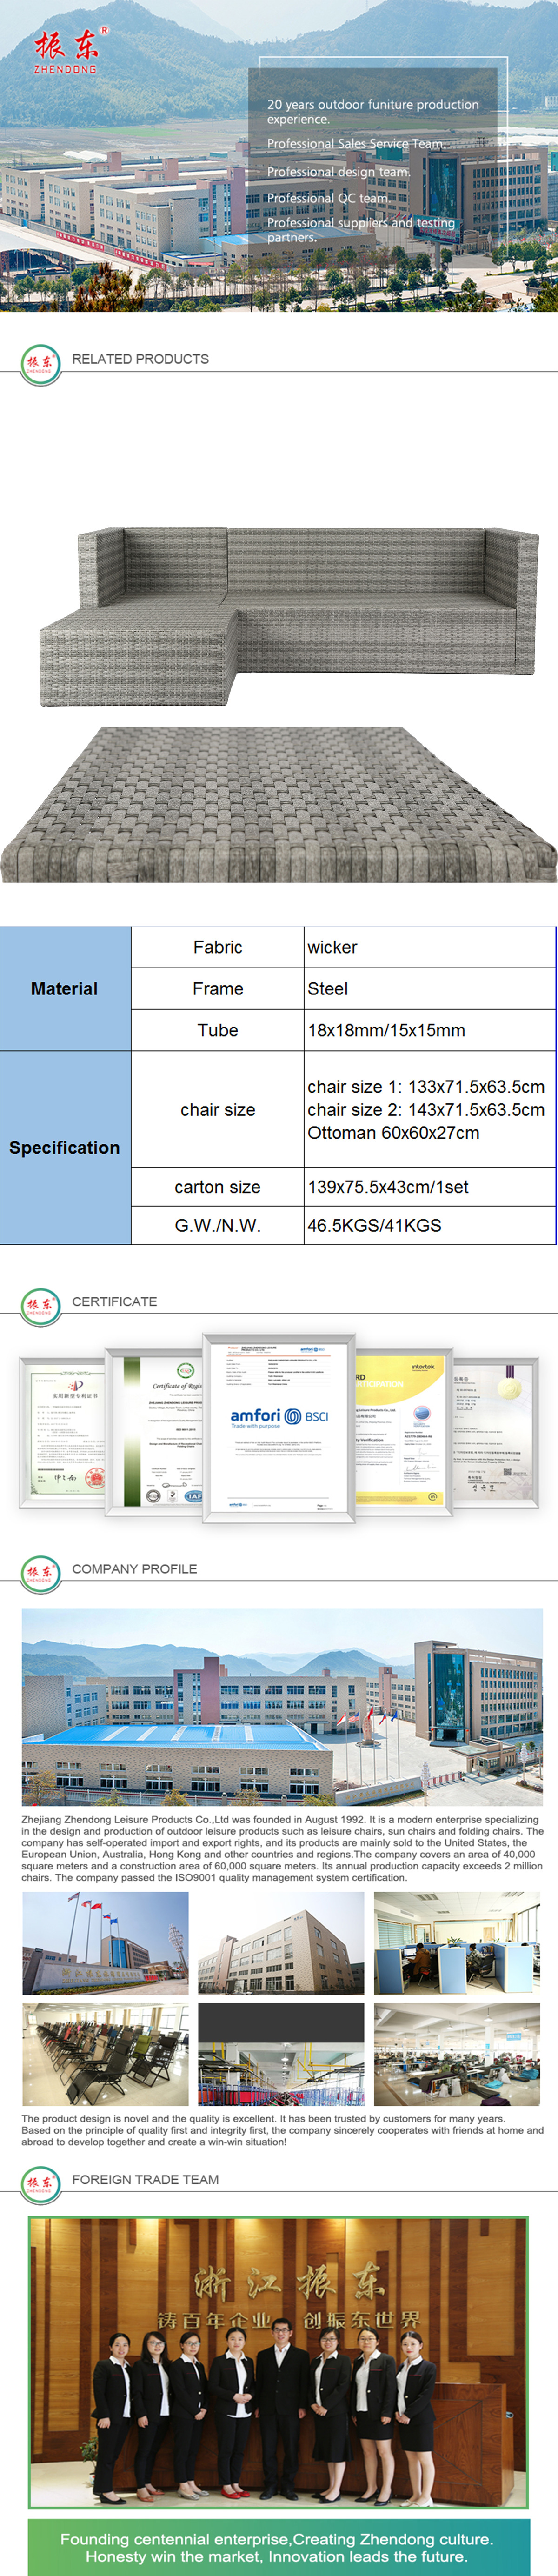Open the photo of flags at the factory gate

[105, 1943]
